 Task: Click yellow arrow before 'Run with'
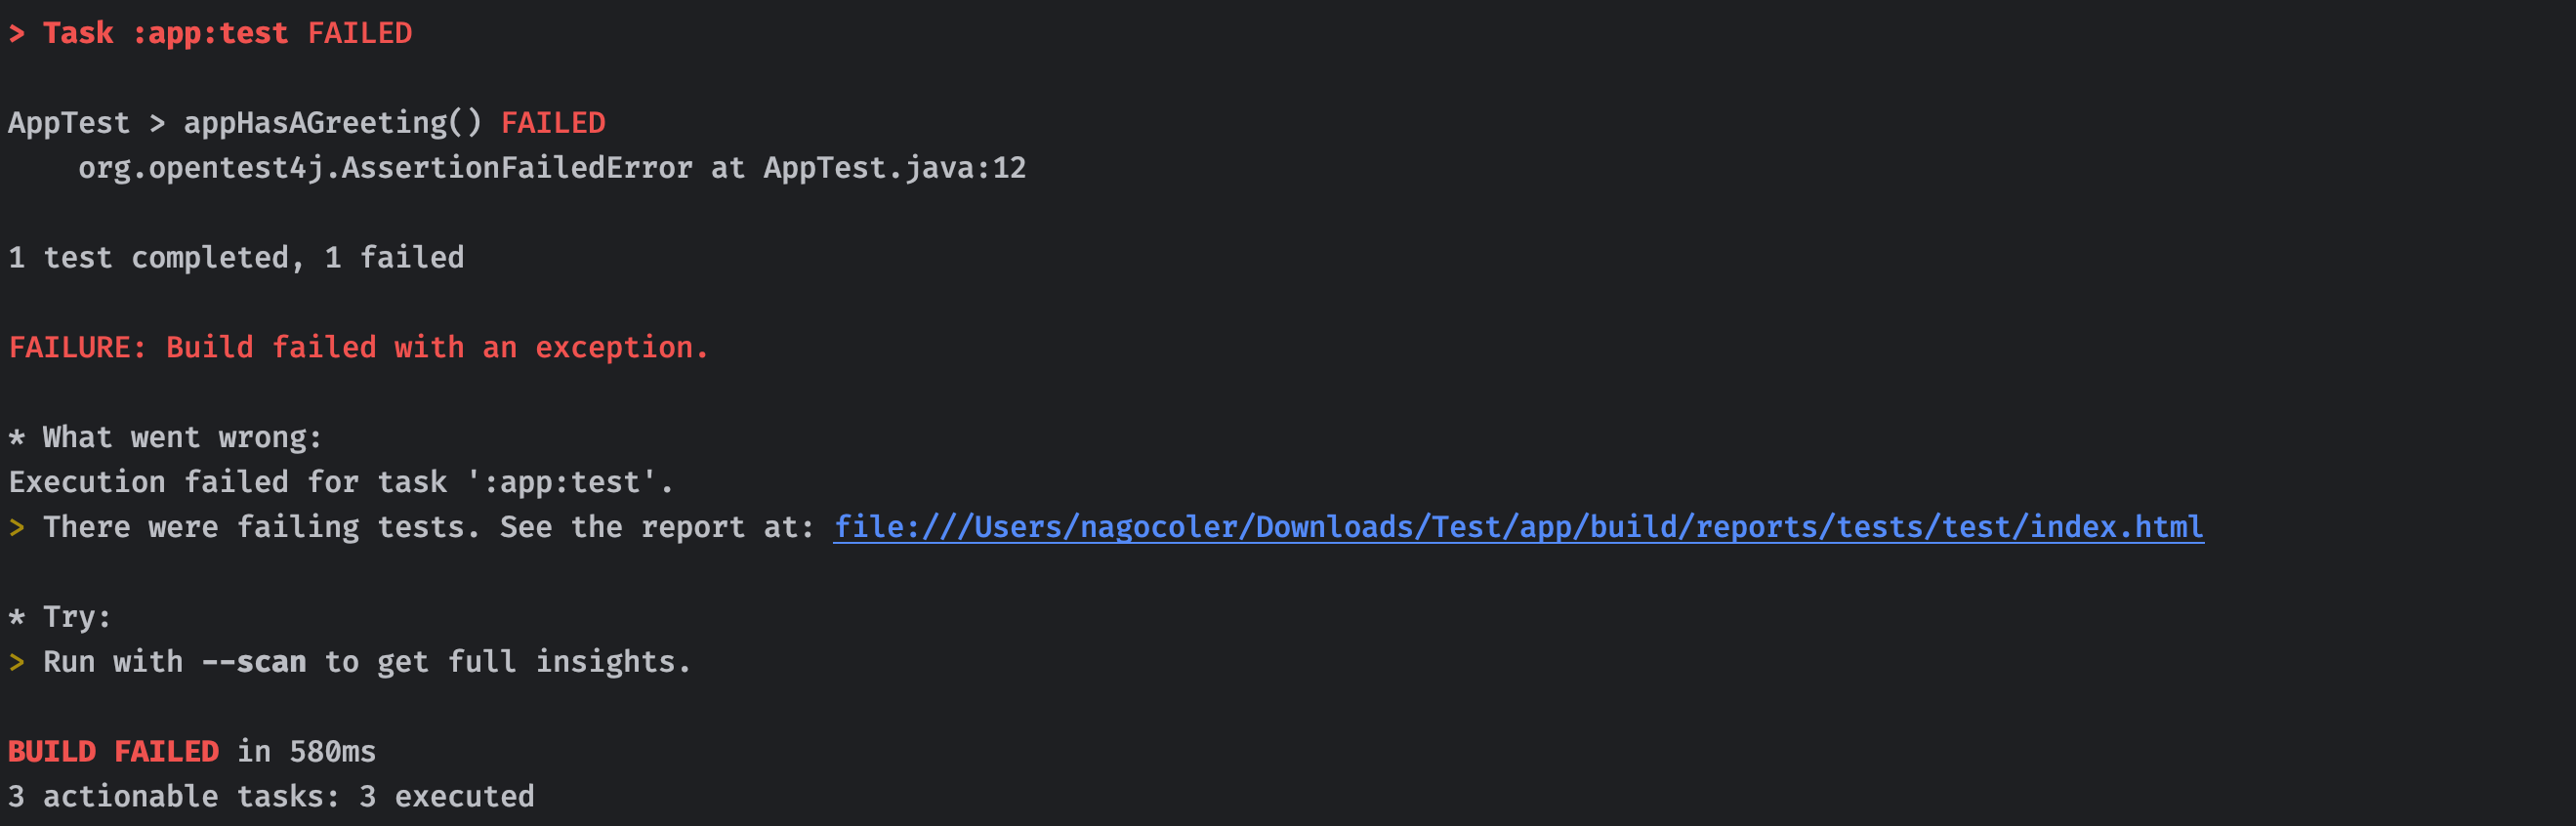pos(16,662)
